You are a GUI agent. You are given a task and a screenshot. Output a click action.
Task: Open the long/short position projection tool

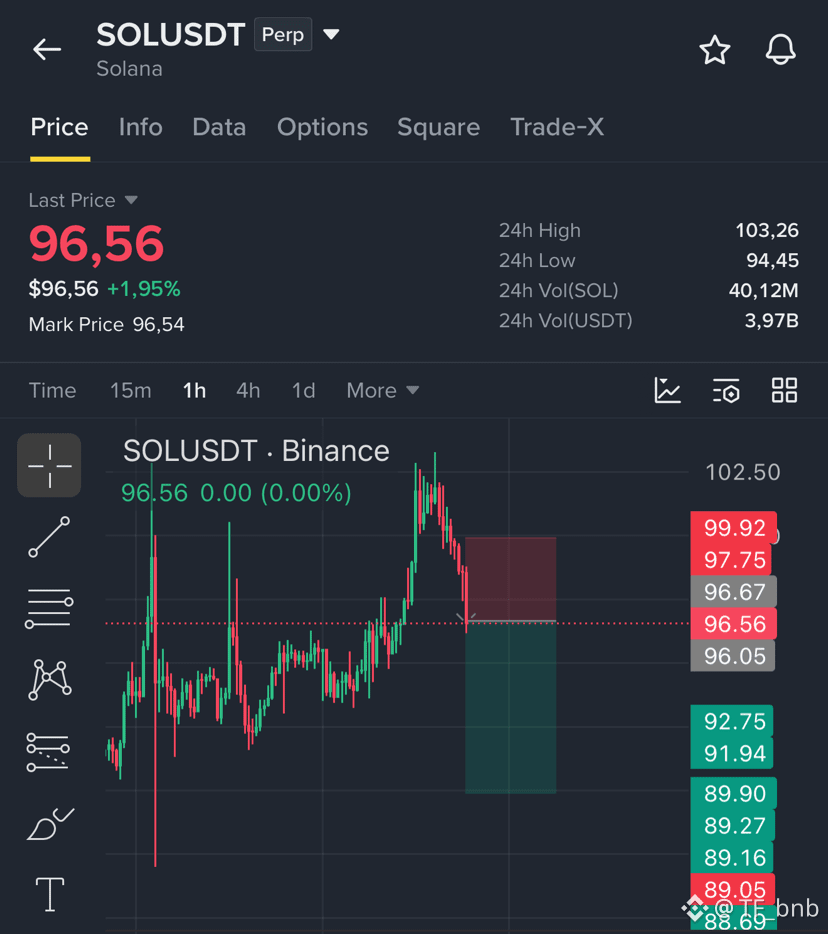pyautogui.click(x=48, y=752)
